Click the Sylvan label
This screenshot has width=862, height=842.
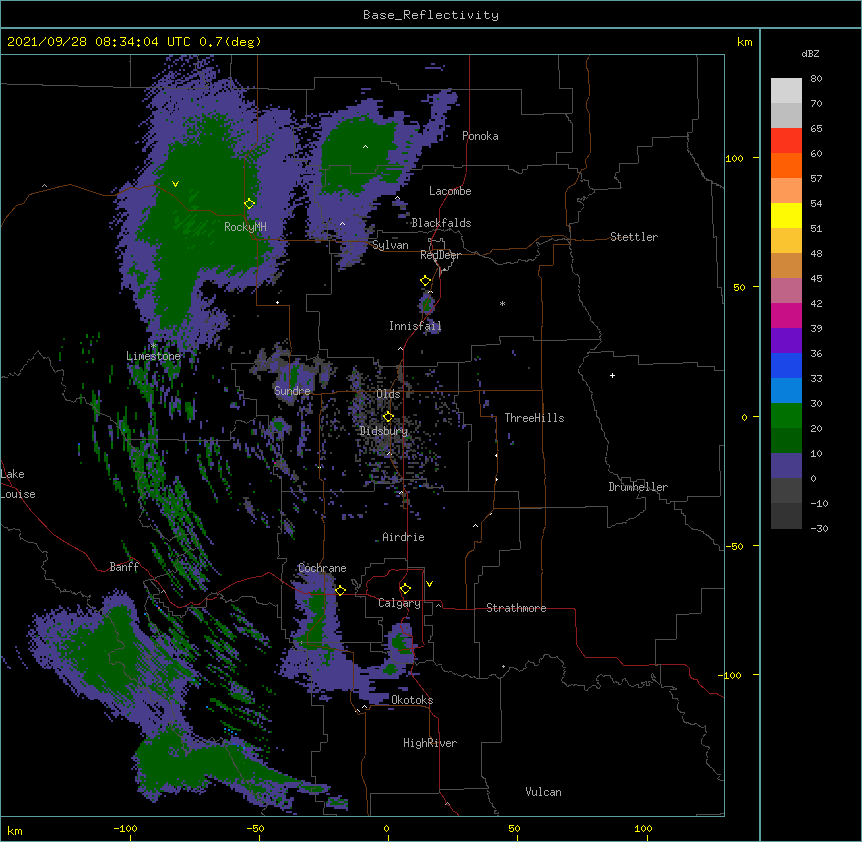pos(390,245)
